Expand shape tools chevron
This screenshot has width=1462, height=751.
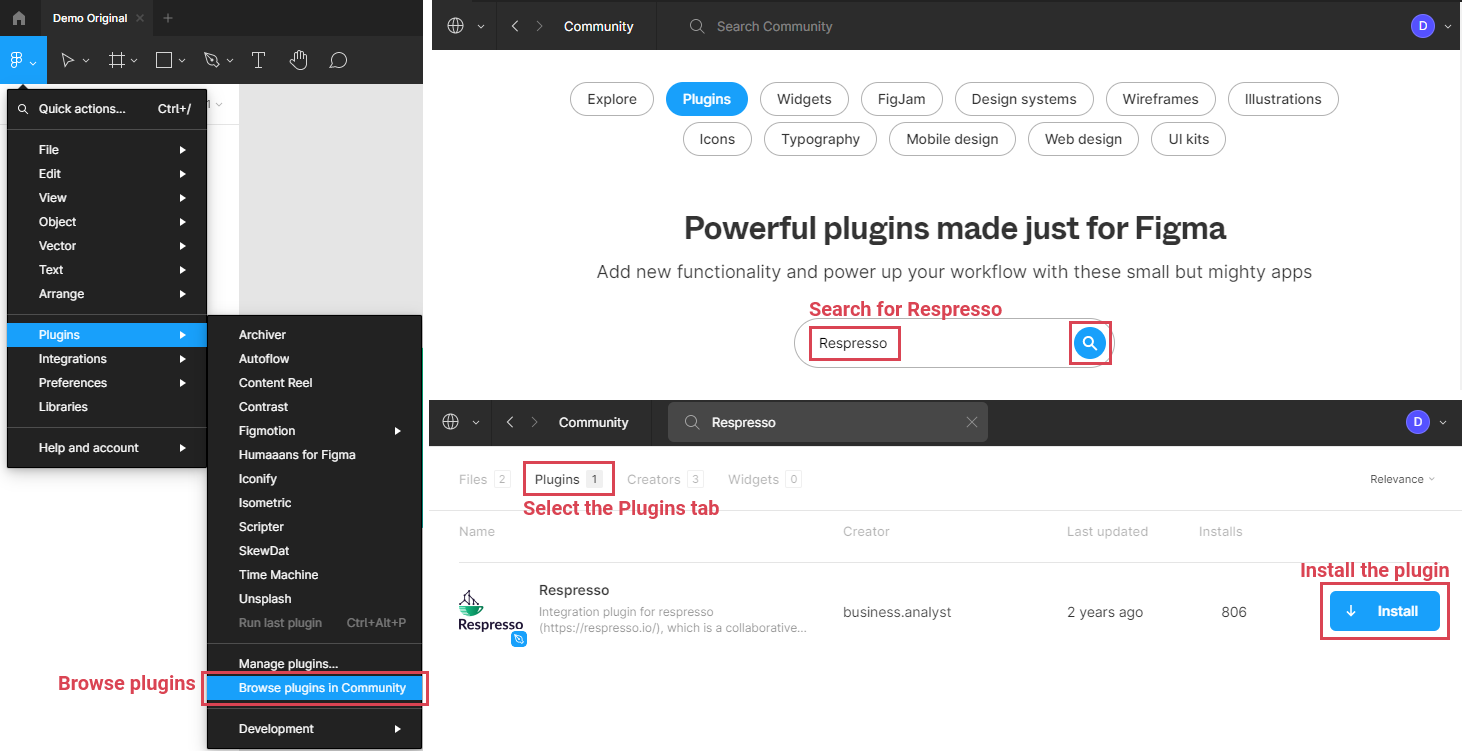tap(182, 61)
